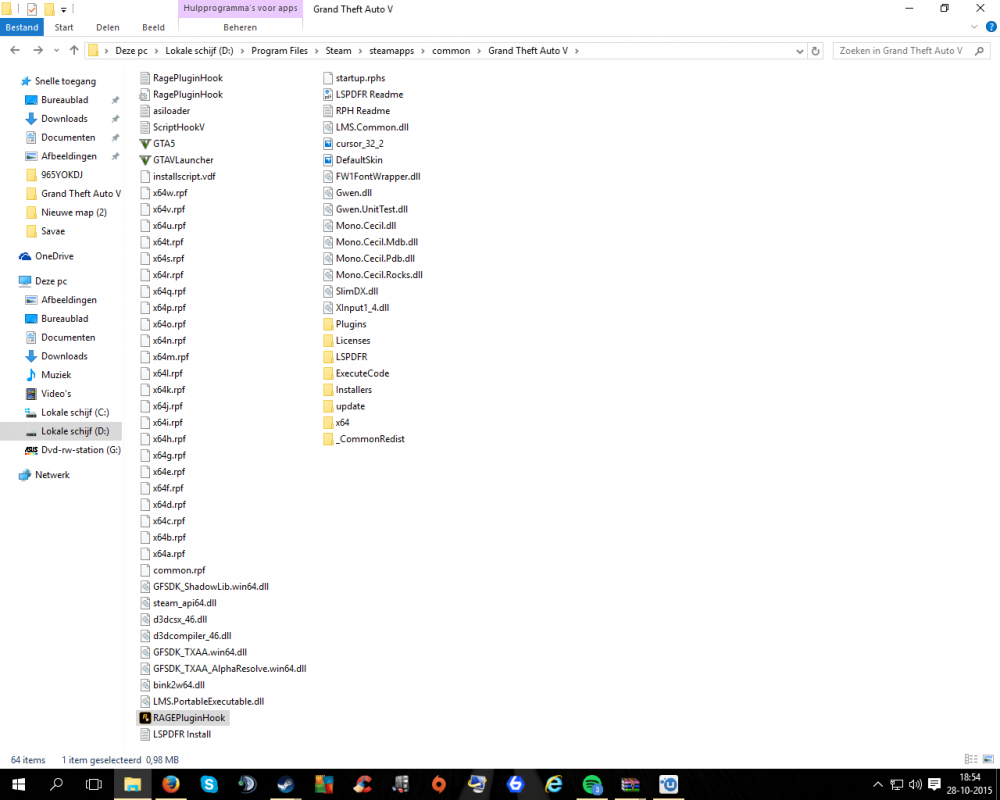Screen dimensions: 1000x800
Task: Show hidden system tray icons
Action: point(878,784)
